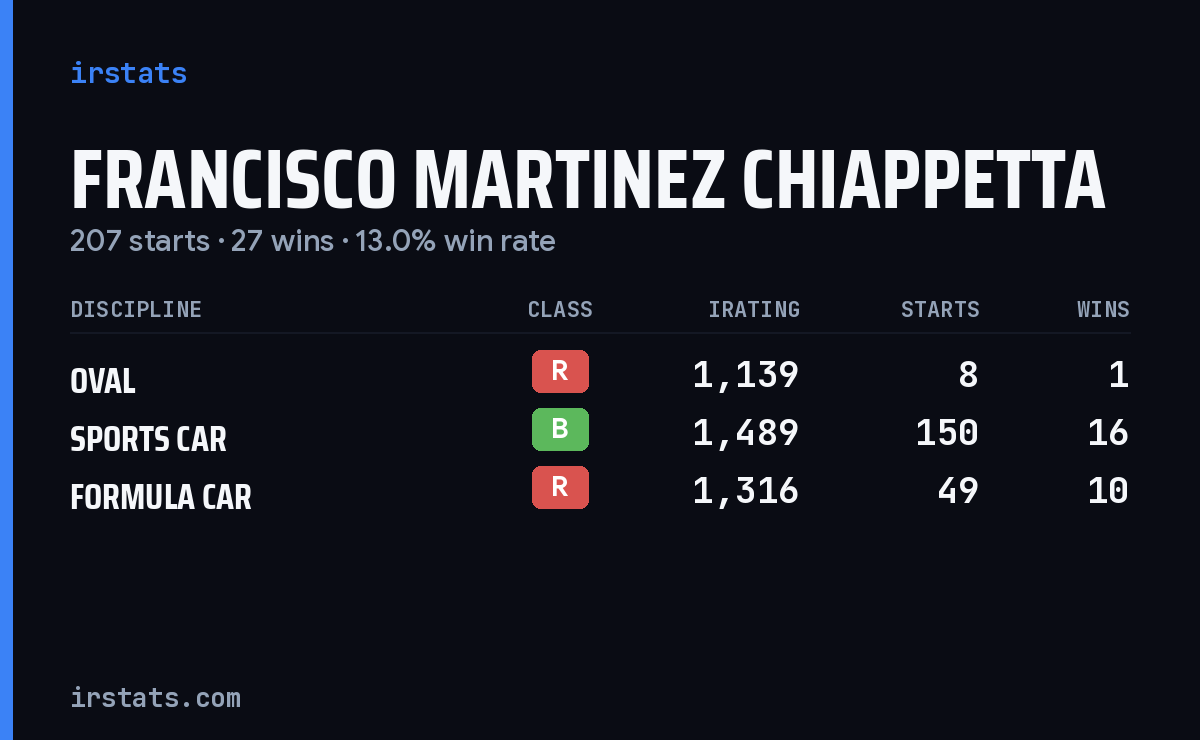Click the 207 starts summary line

click(x=312, y=241)
